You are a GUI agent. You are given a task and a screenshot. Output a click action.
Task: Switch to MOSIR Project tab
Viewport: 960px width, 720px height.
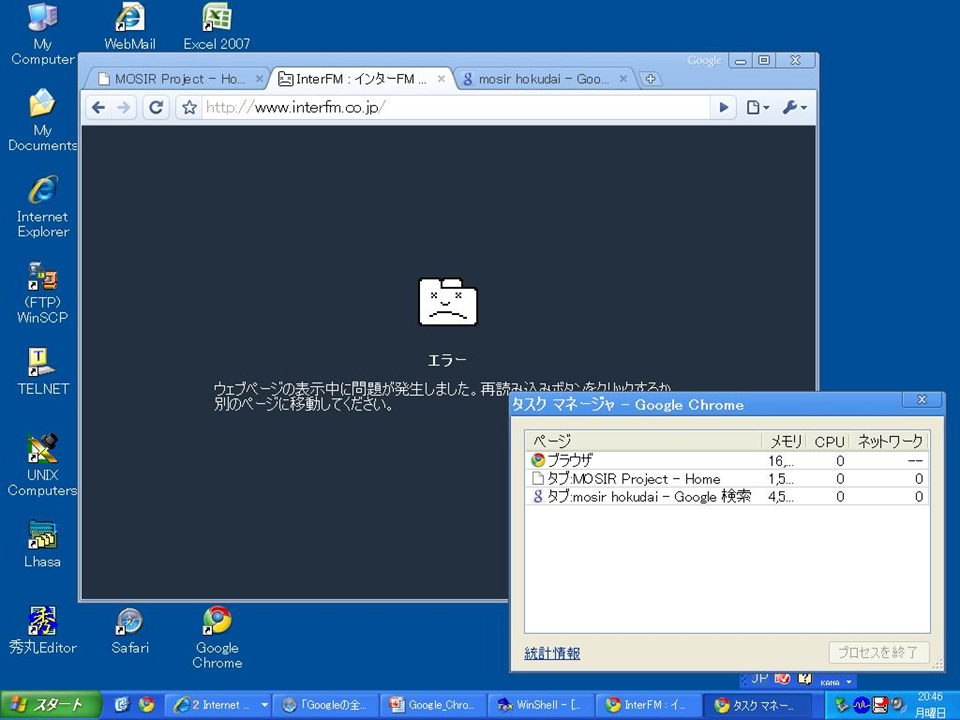(x=178, y=78)
